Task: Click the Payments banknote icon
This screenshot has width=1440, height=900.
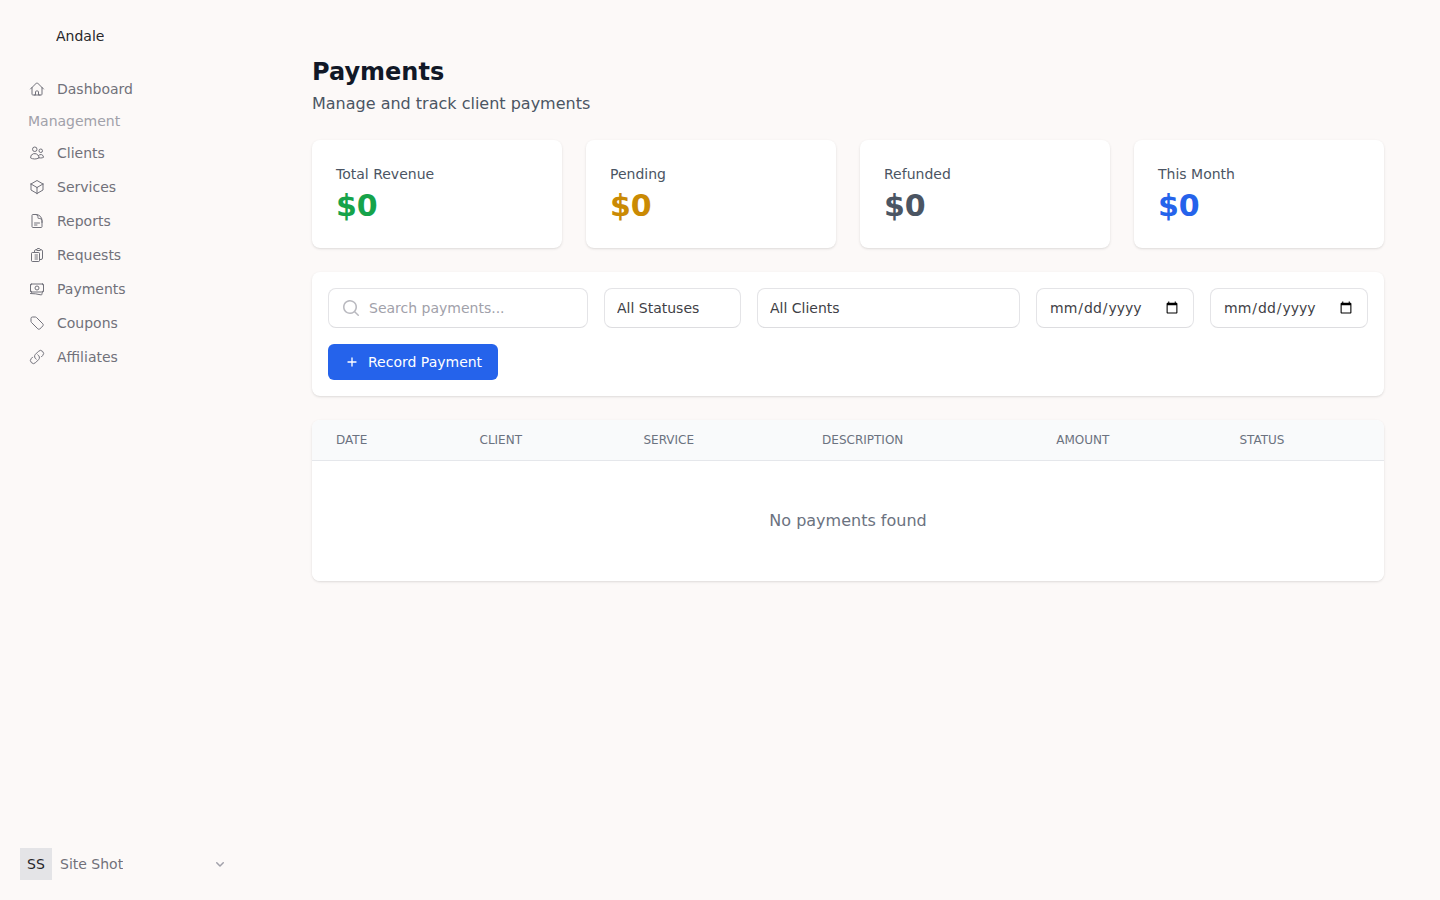Action: pos(37,289)
